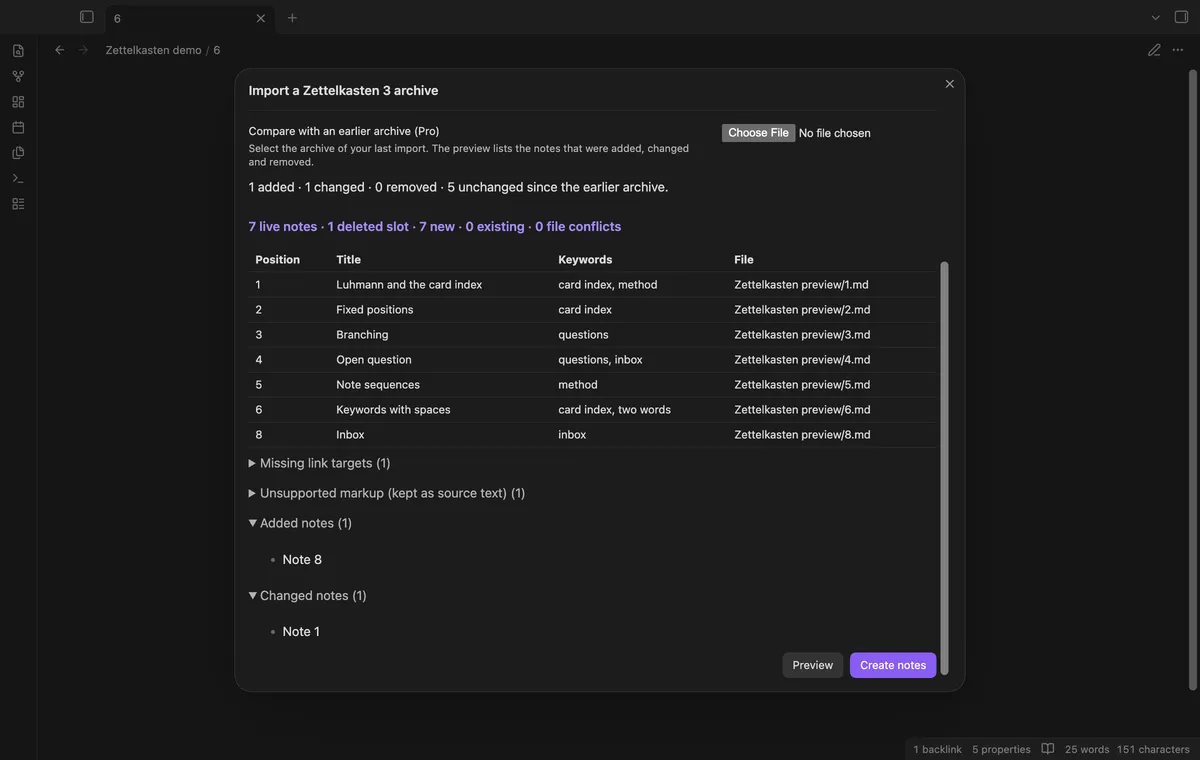Click the '7 live notes' summary line
1200x760 pixels.
pos(435,227)
